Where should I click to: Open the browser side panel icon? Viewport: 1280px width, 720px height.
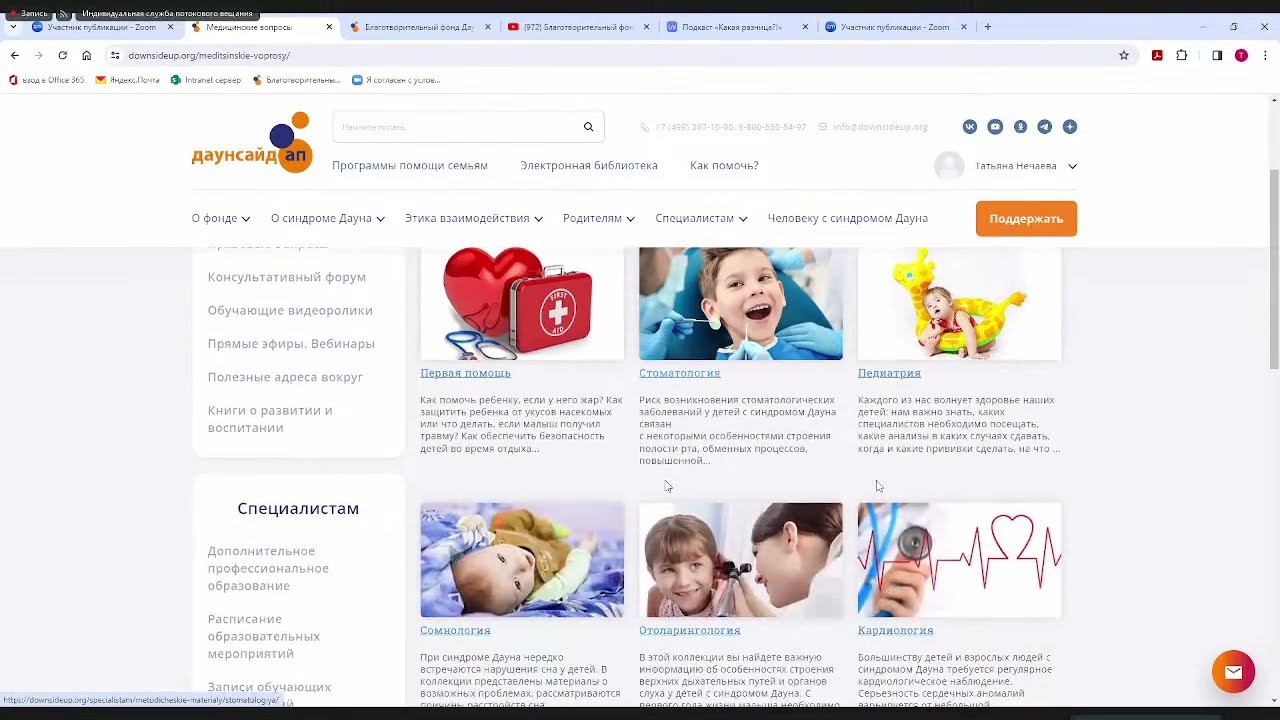pos(1217,56)
